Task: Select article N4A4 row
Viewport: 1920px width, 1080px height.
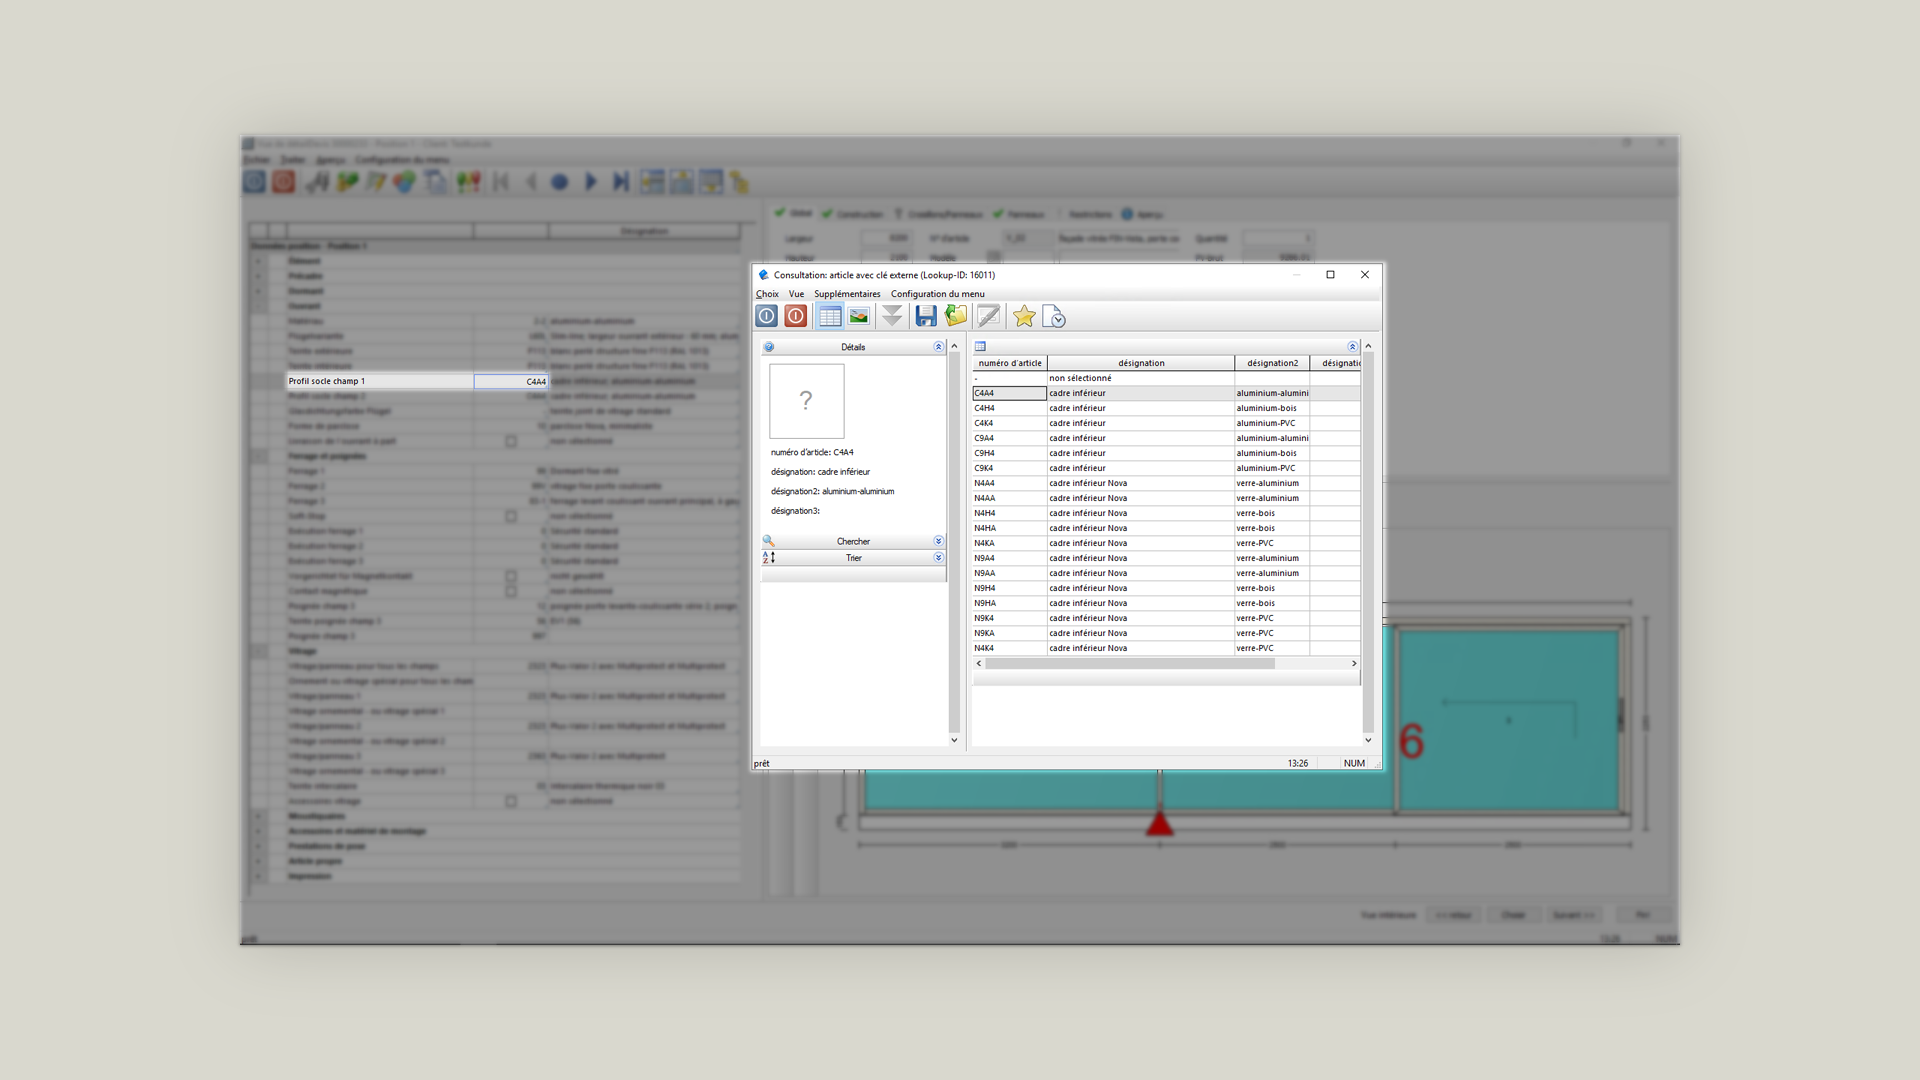Action: (1166, 483)
